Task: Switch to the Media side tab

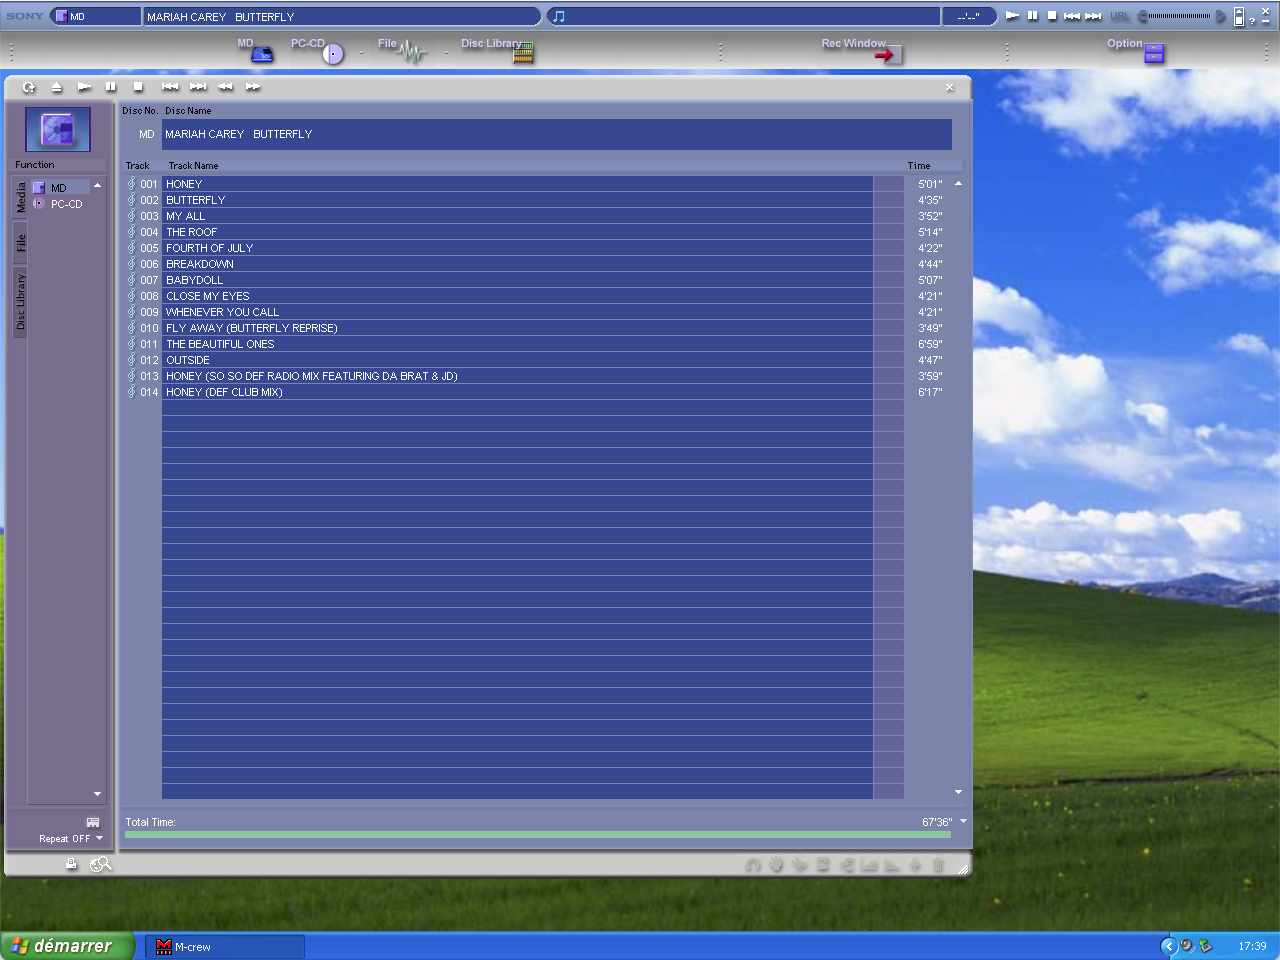Action: (x=20, y=197)
